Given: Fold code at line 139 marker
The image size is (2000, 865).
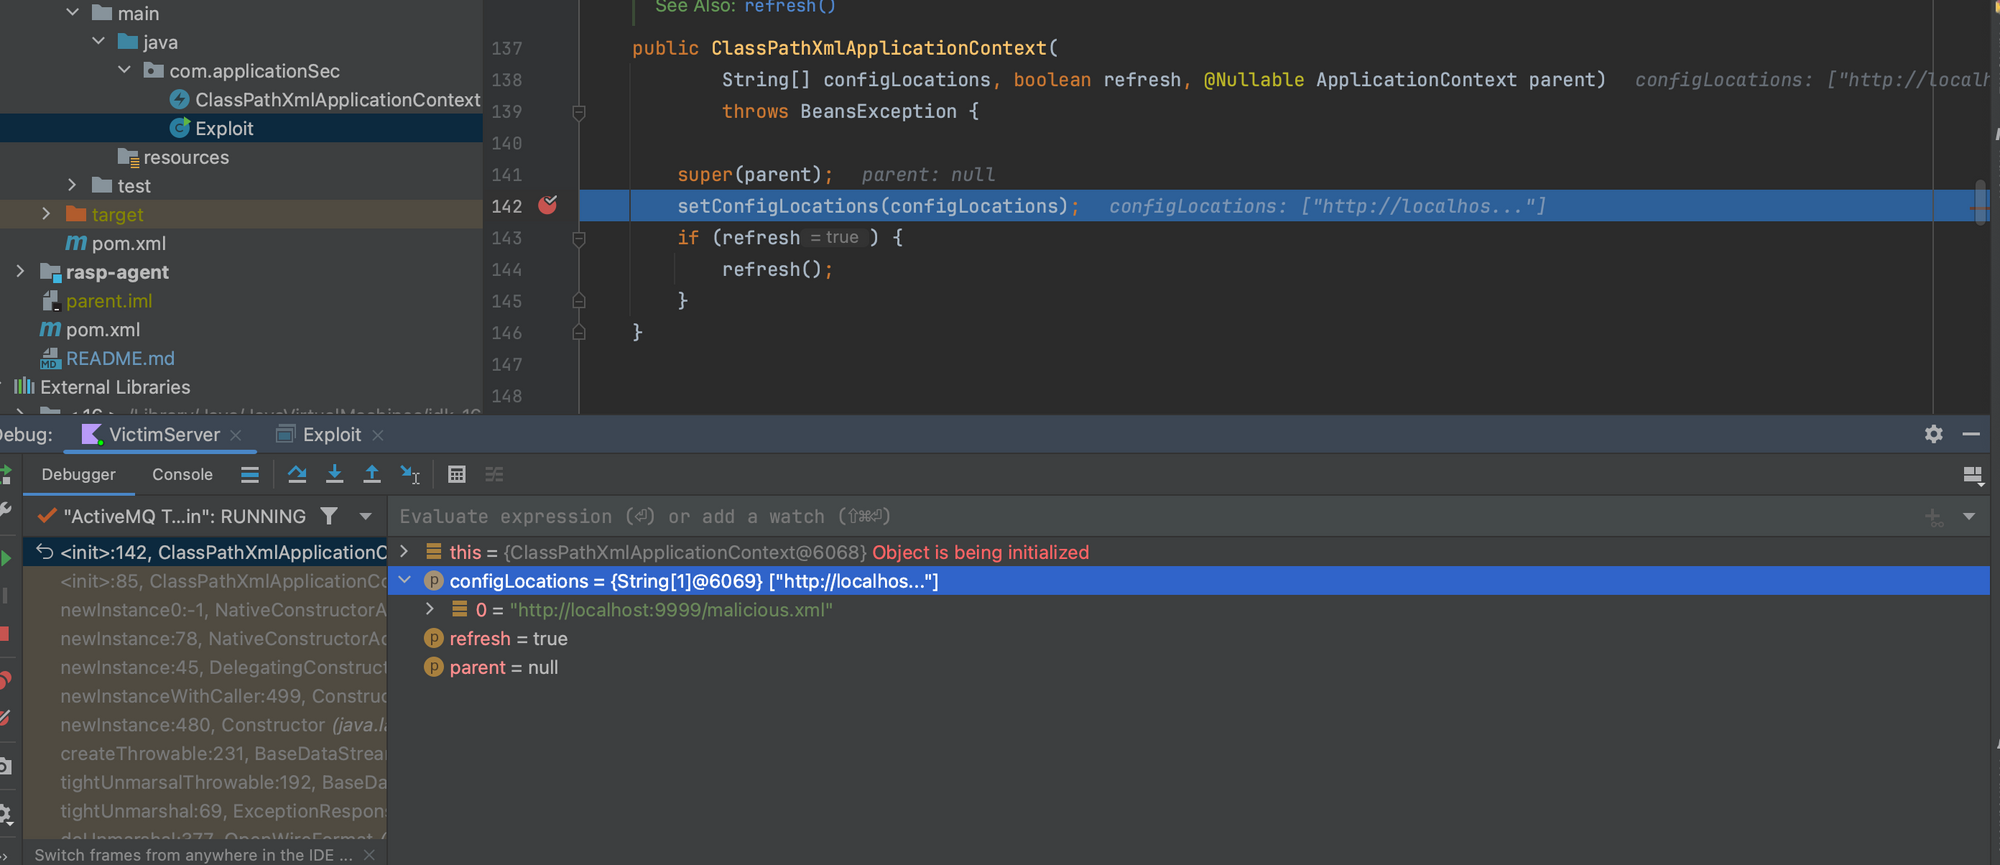Looking at the screenshot, I should click(x=579, y=112).
